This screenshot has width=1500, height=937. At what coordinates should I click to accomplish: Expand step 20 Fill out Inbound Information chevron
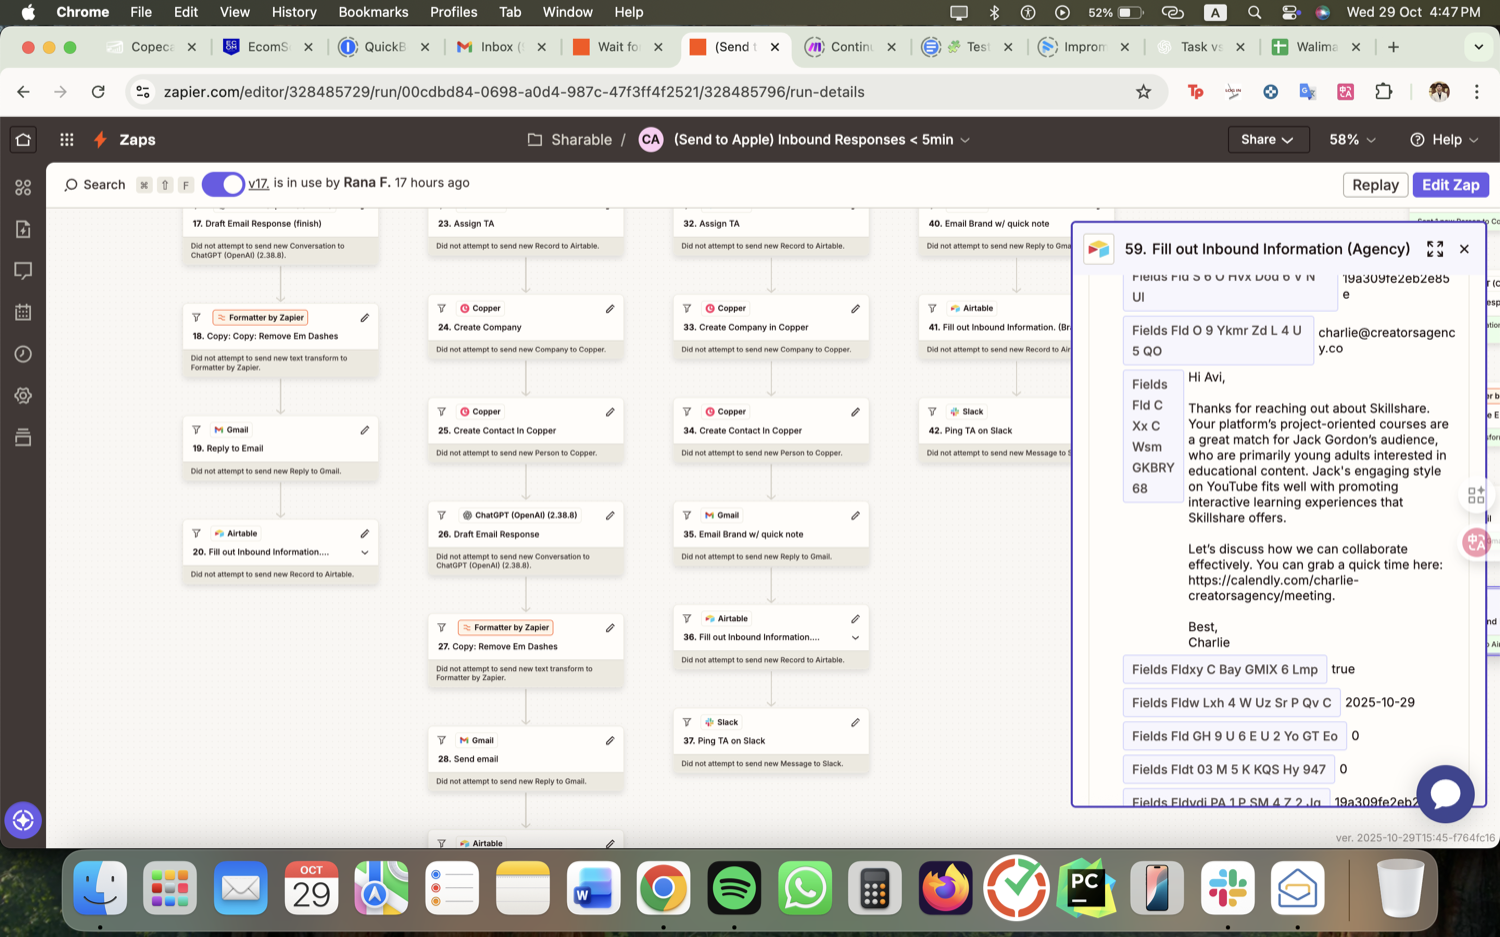click(x=365, y=553)
